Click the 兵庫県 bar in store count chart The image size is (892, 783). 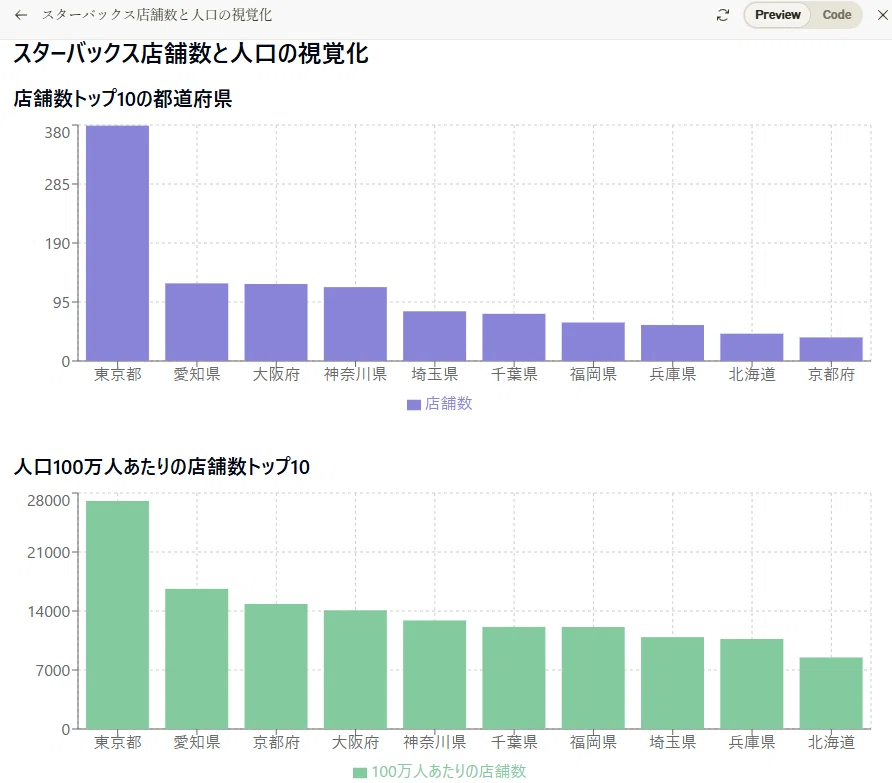tap(672, 343)
